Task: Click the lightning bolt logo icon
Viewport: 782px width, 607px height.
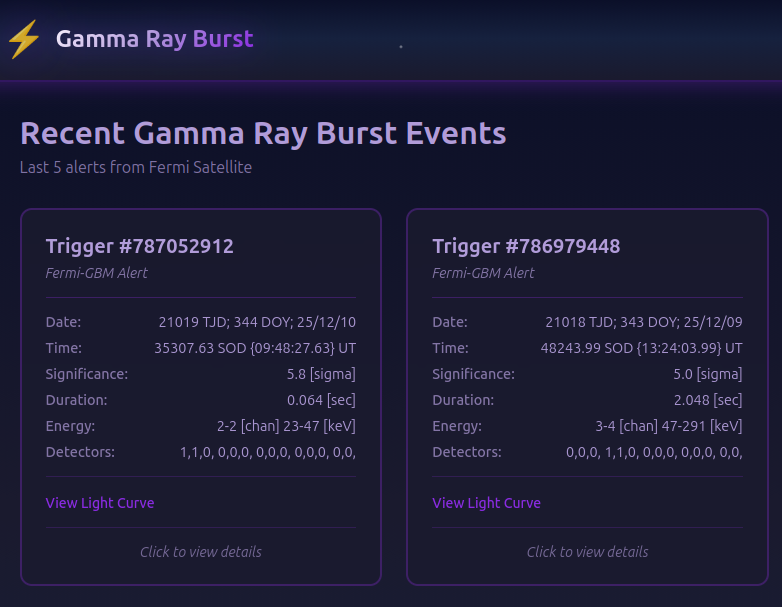Action: 24,39
